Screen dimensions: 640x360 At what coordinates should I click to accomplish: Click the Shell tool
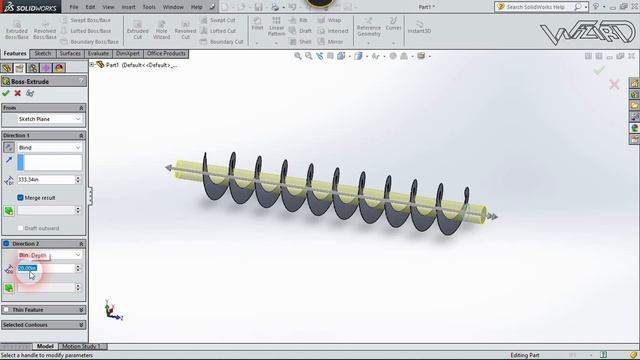click(x=300, y=42)
